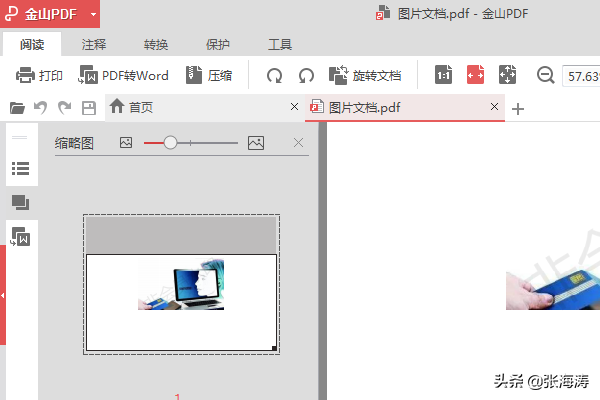
Task: Click the large thumbnail size icon
Action: 256,143
